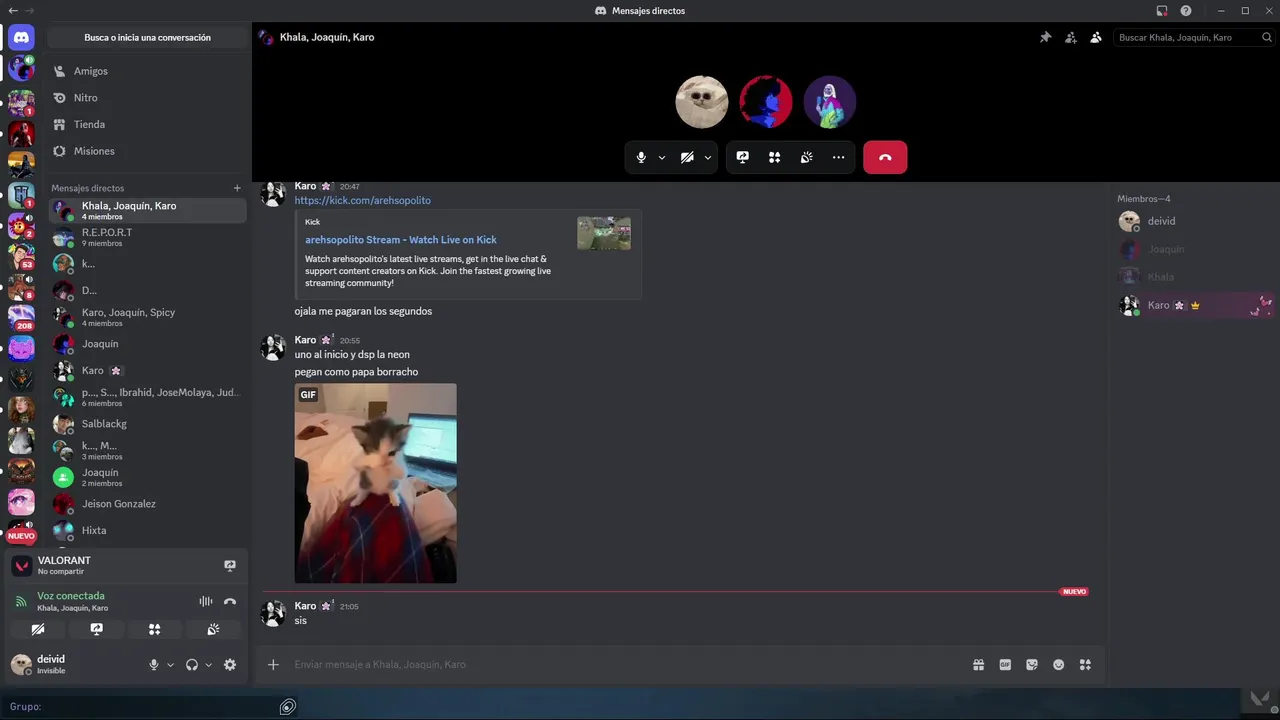The image size is (1280, 720).
Task: Open soundboard in call controls
Action: pyautogui.click(x=806, y=157)
